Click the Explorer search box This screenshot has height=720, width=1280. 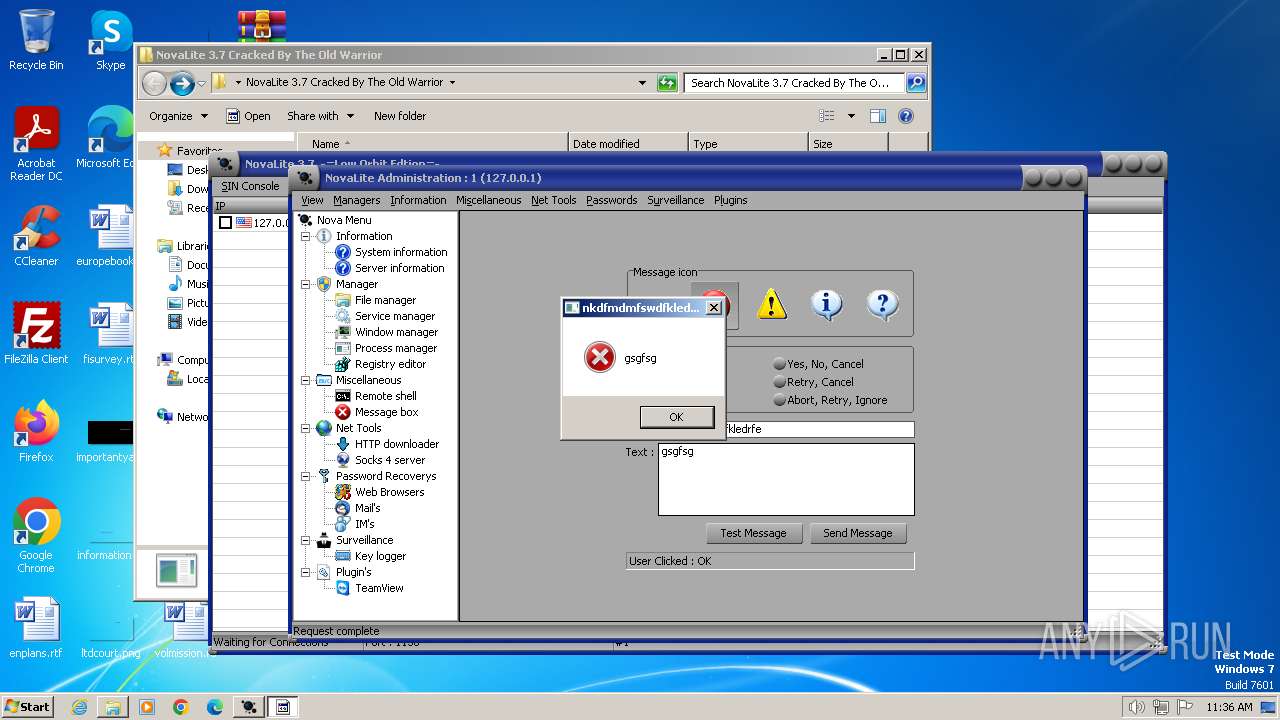pyautogui.click(x=794, y=83)
